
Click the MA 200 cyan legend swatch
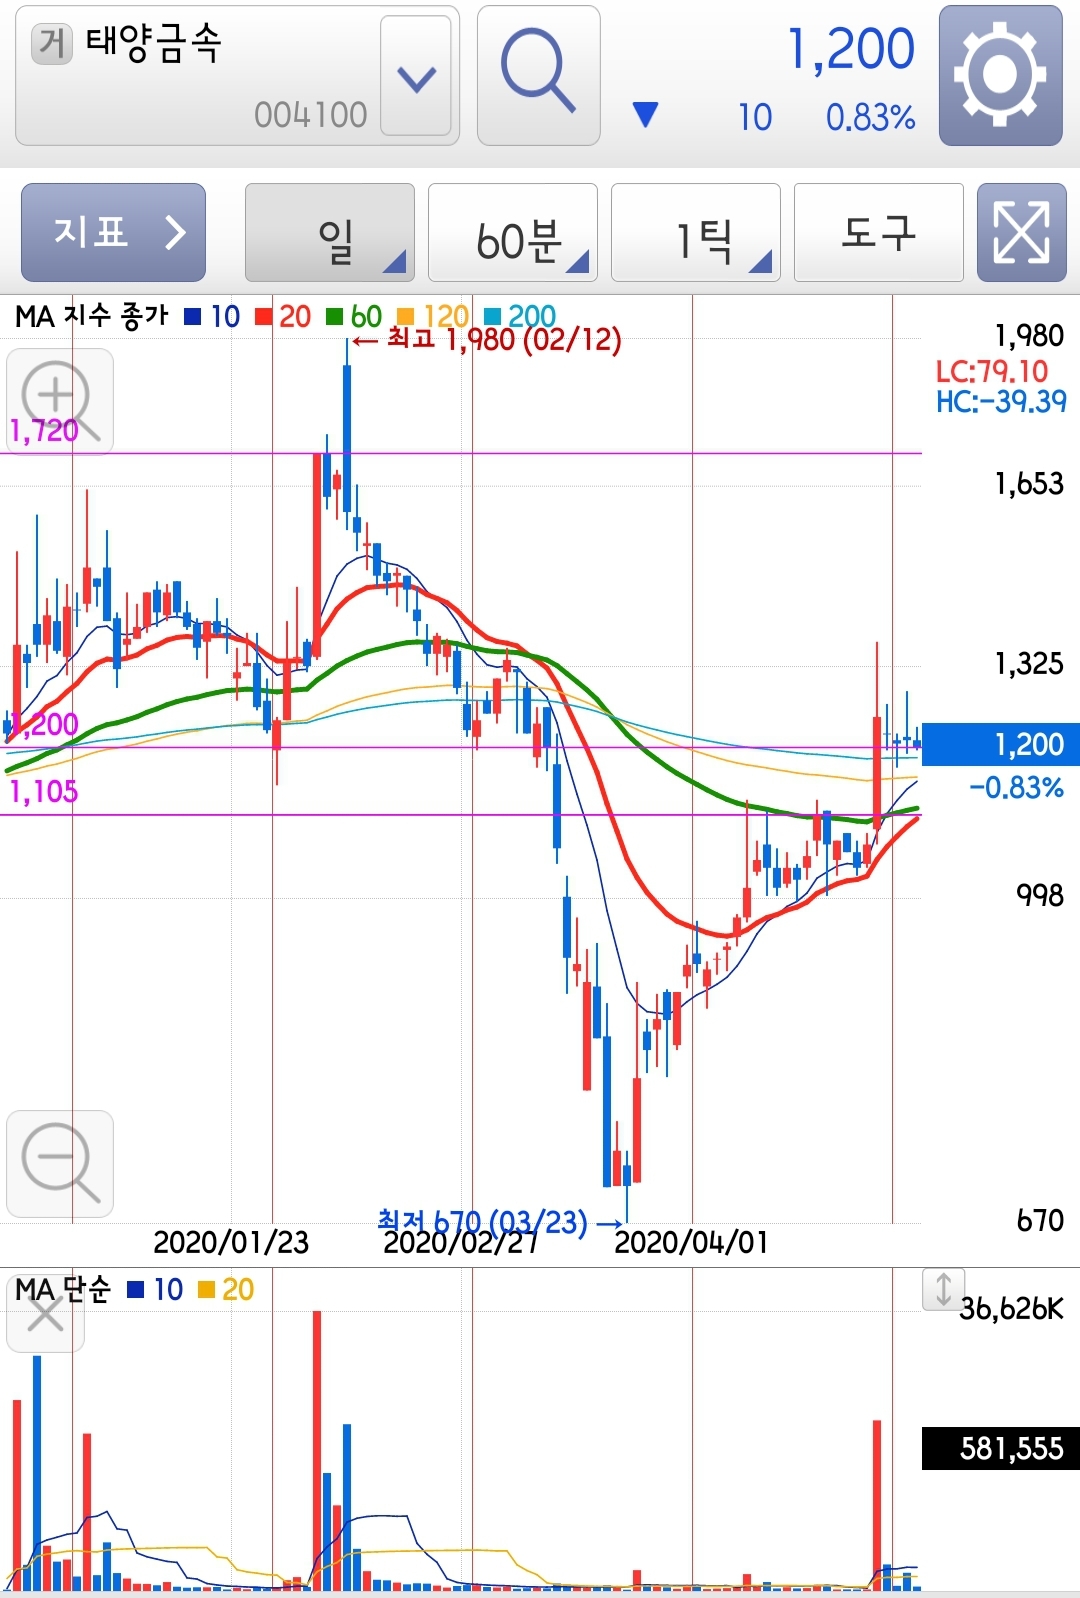[492, 317]
